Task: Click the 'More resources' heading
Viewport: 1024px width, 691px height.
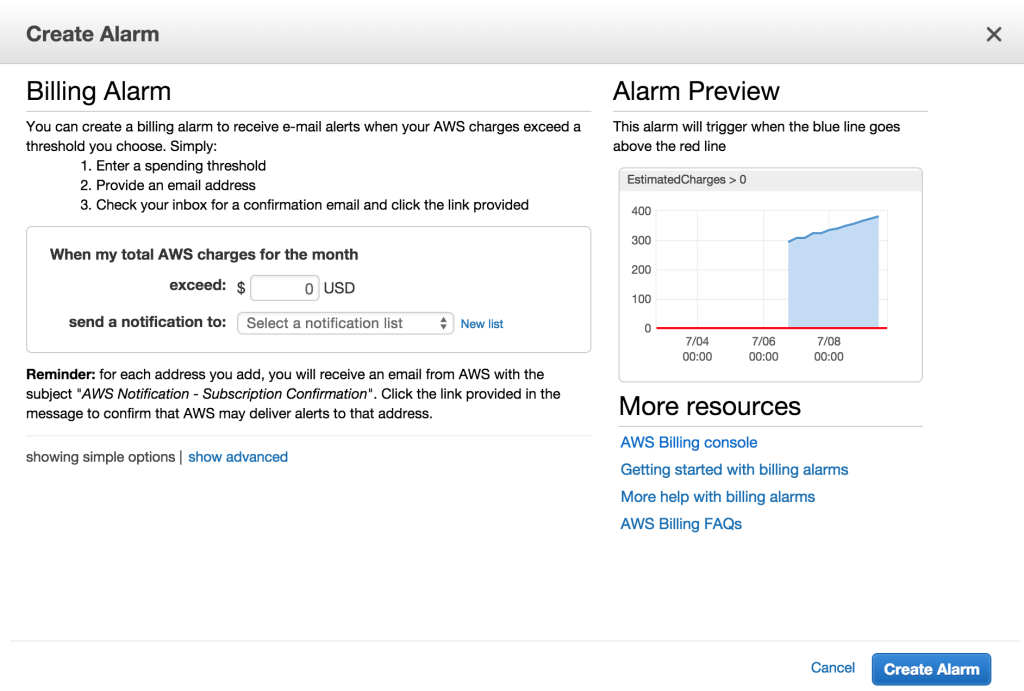Action: (x=710, y=406)
